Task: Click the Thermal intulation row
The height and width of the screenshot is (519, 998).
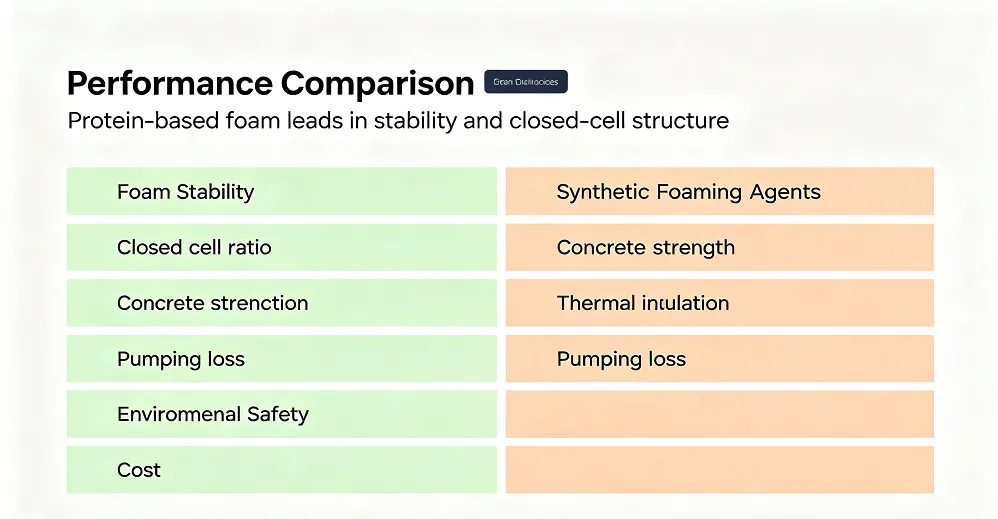Action: pos(720,302)
